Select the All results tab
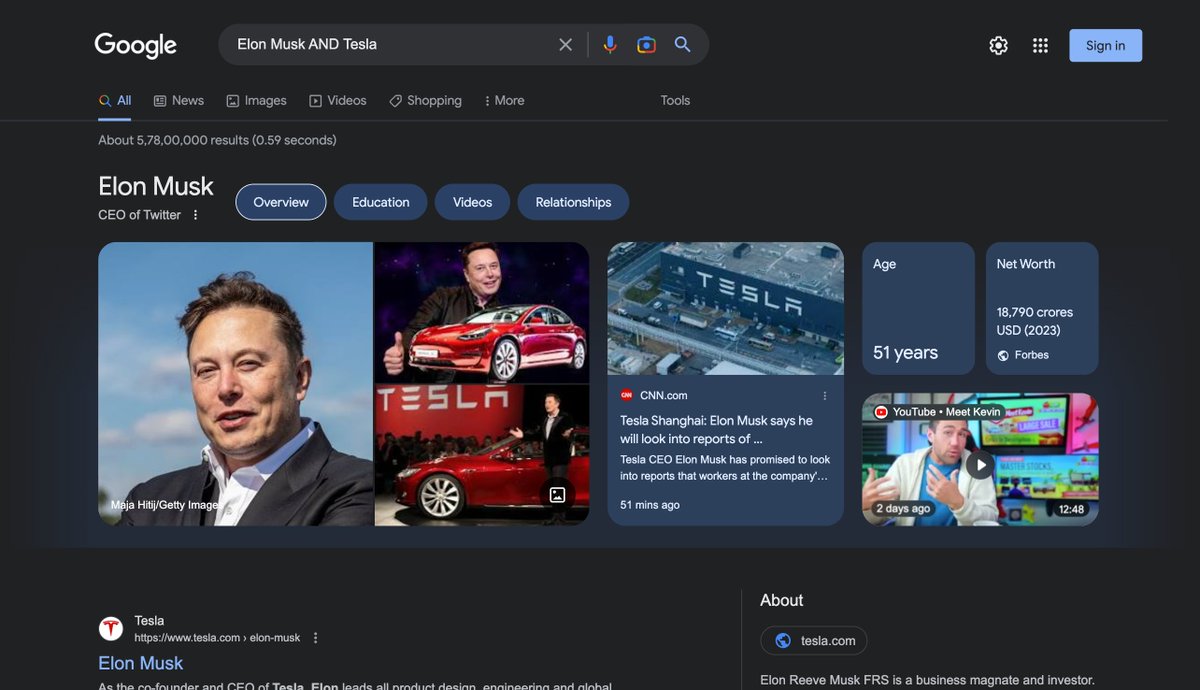 click(115, 101)
